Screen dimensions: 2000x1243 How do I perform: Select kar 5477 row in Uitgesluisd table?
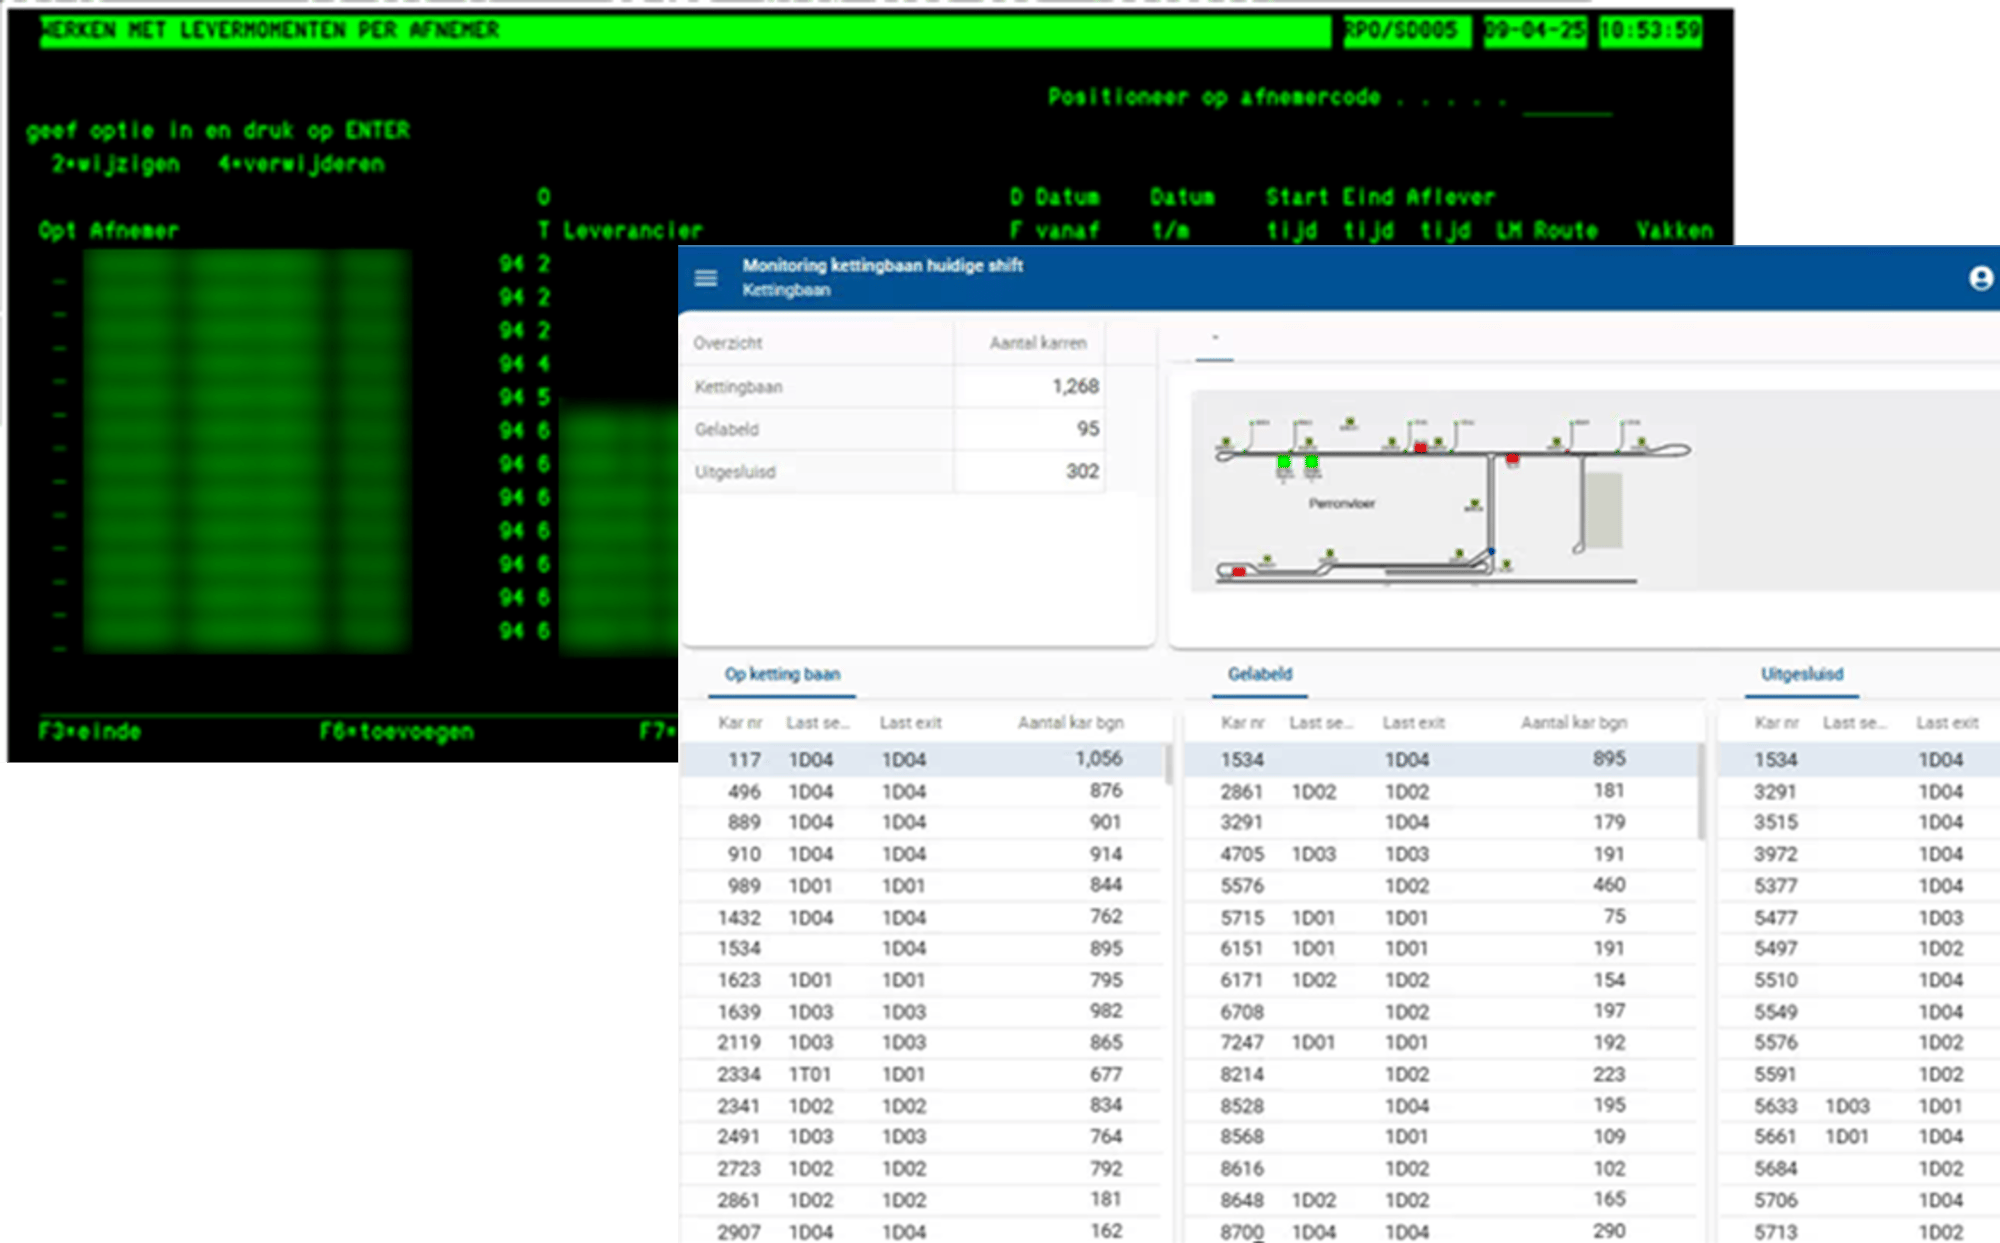[1859, 917]
